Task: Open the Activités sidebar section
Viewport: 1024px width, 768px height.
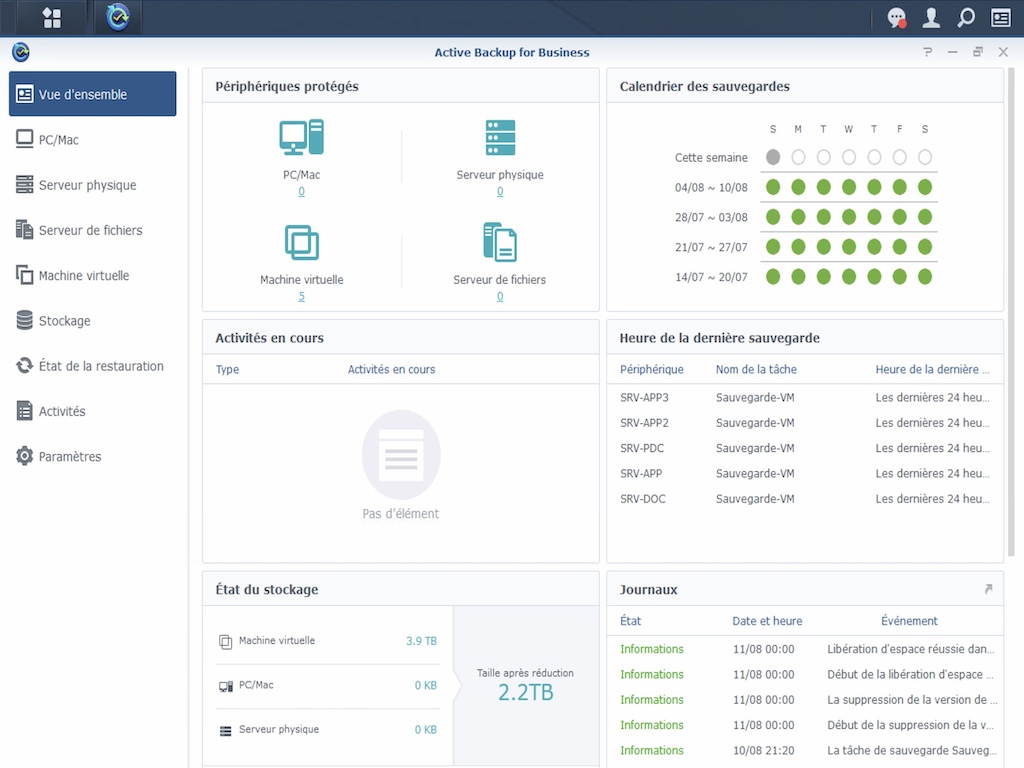Action: (61, 411)
